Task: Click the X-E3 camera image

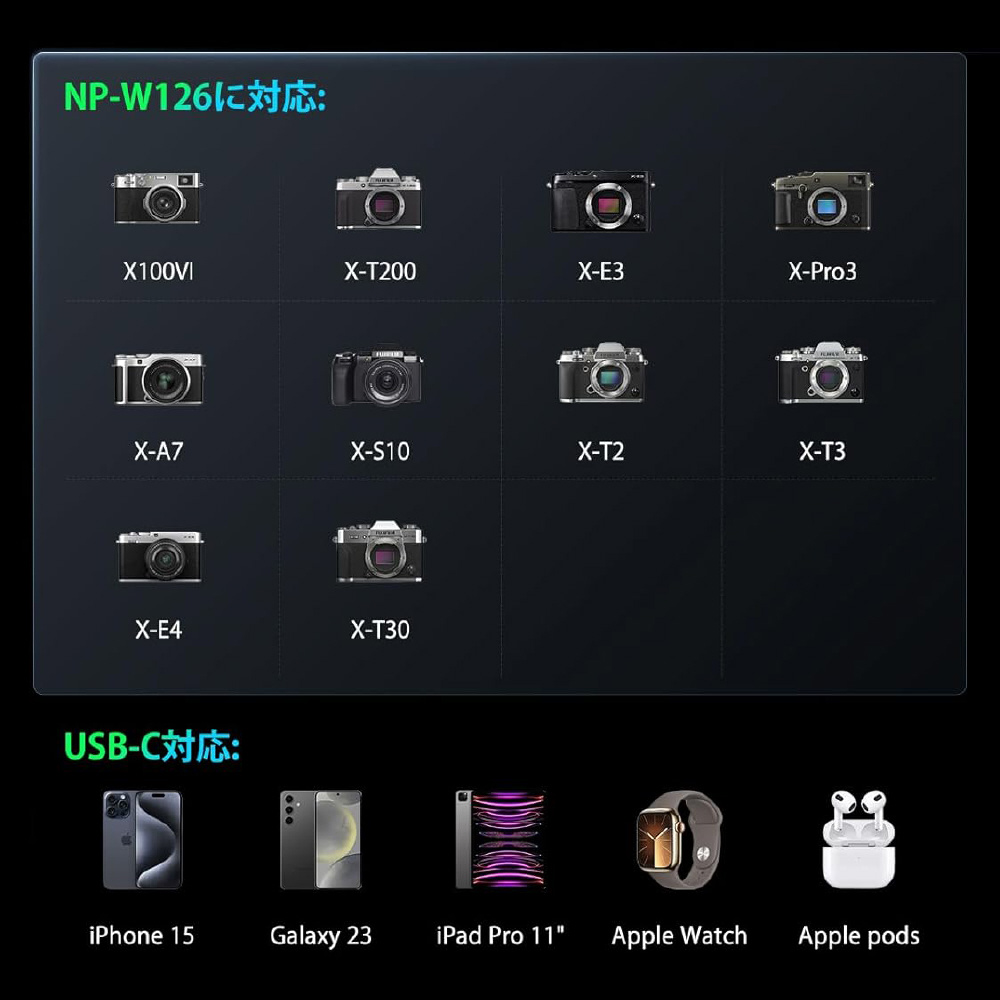Action: [600, 201]
